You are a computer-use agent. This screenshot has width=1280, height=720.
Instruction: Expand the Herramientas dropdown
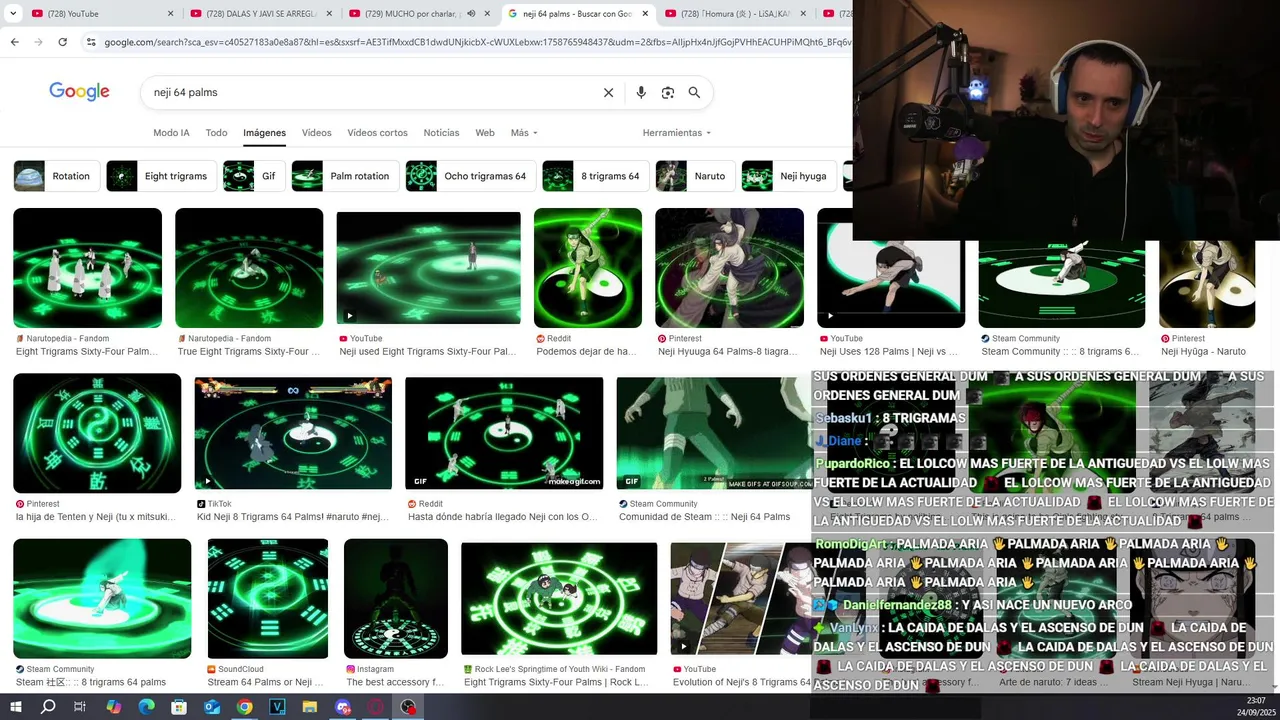[677, 133]
